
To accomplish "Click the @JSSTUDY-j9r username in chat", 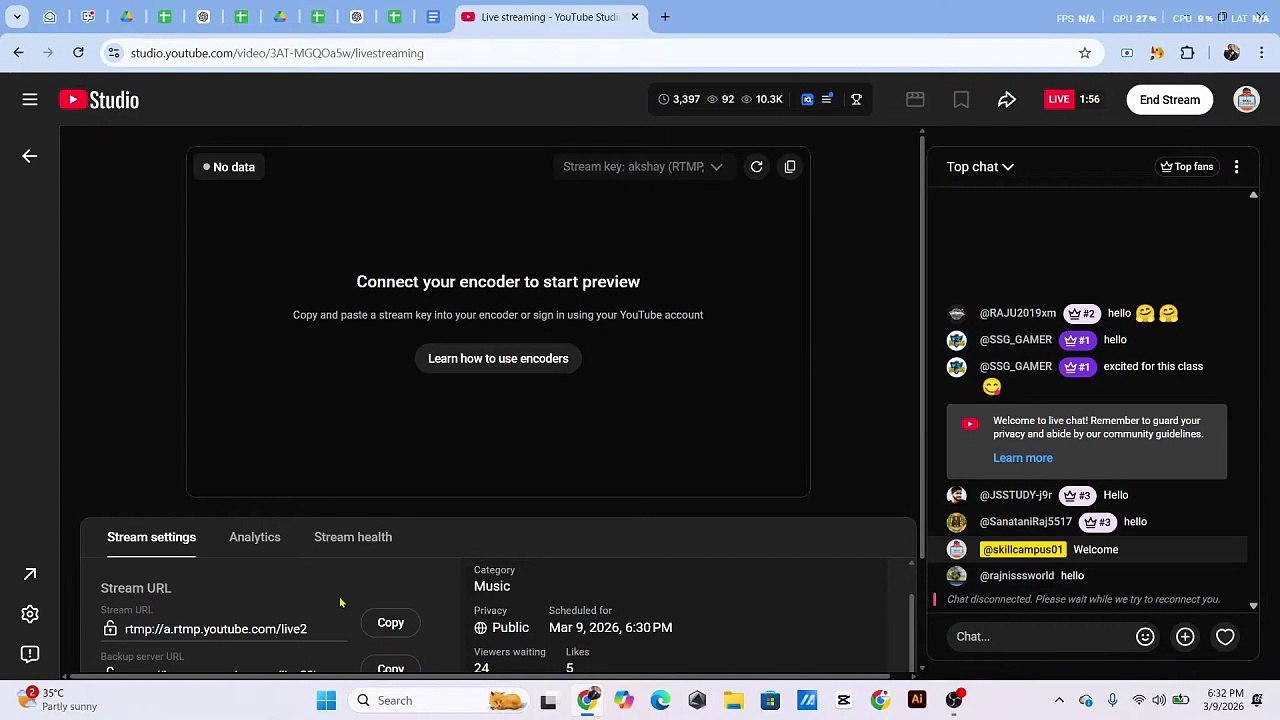I will pos(1016,495).
